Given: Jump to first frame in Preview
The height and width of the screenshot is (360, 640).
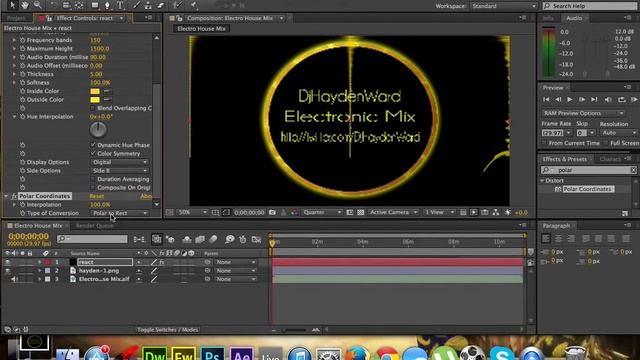Looking at the screenshot, I should point(546,99).
